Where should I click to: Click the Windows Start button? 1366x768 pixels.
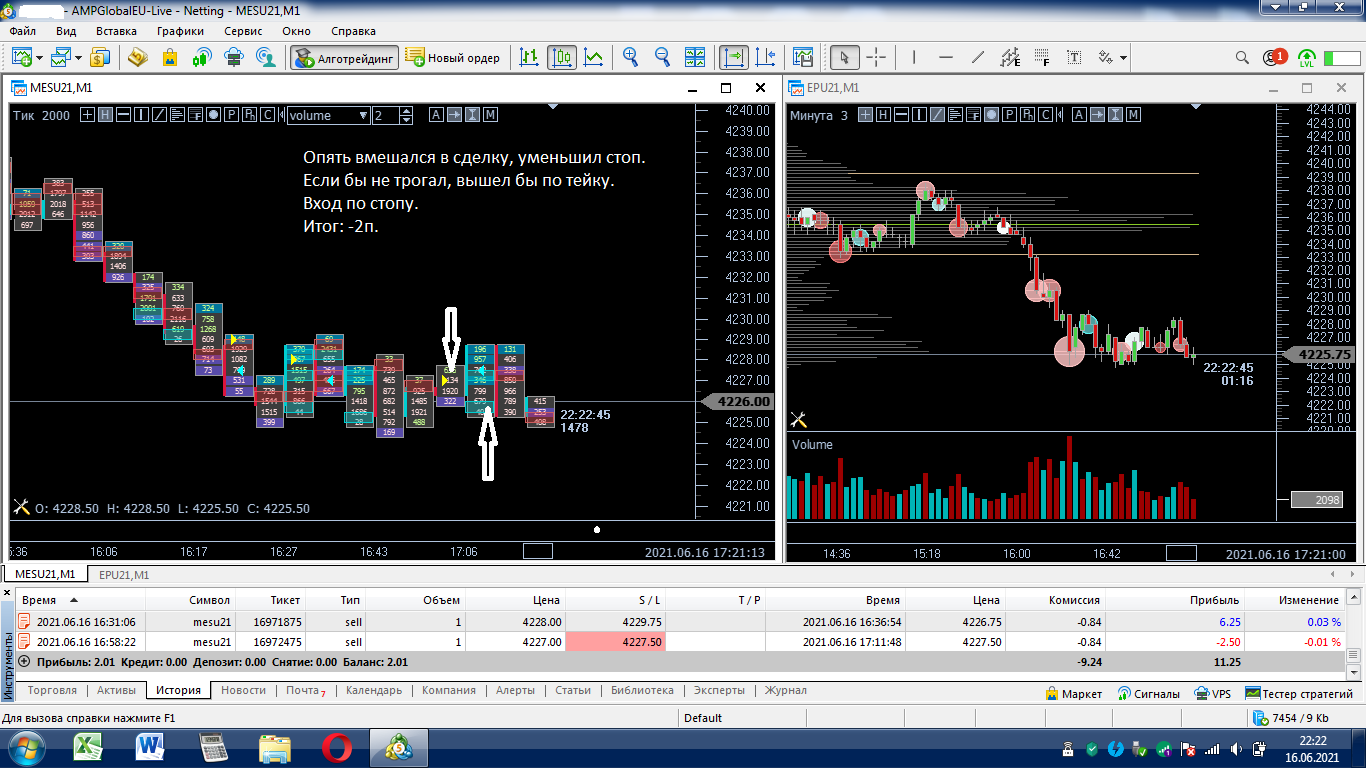tap(26, 747)
